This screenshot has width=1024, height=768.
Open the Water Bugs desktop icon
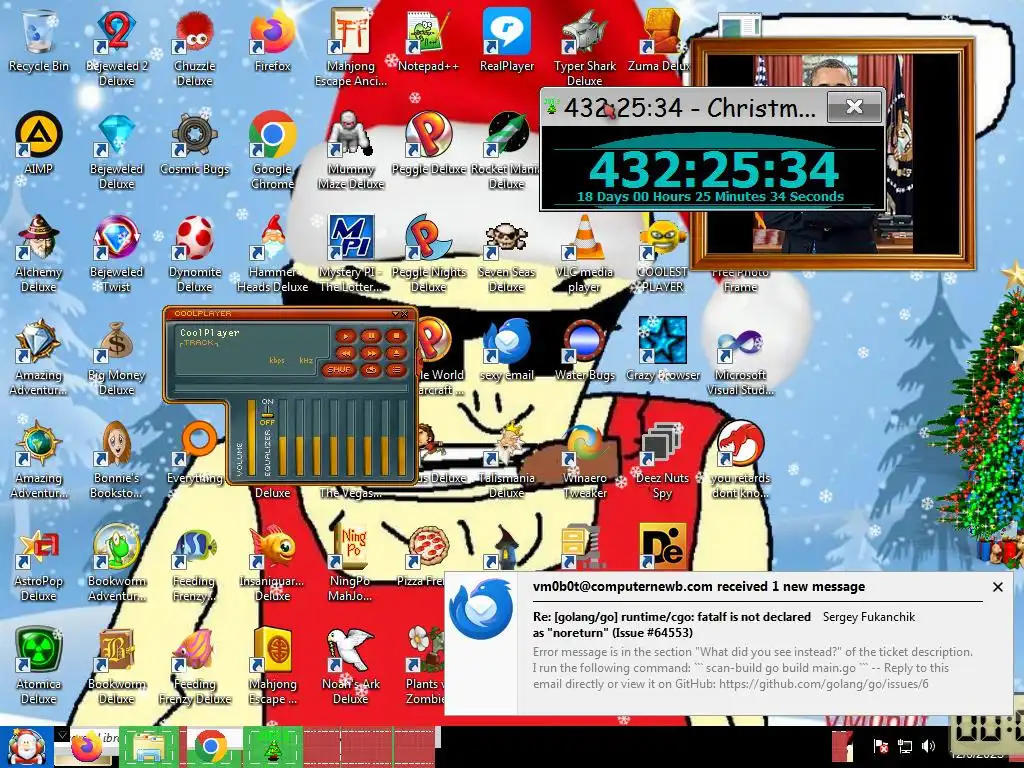click(x=584, y=349)
